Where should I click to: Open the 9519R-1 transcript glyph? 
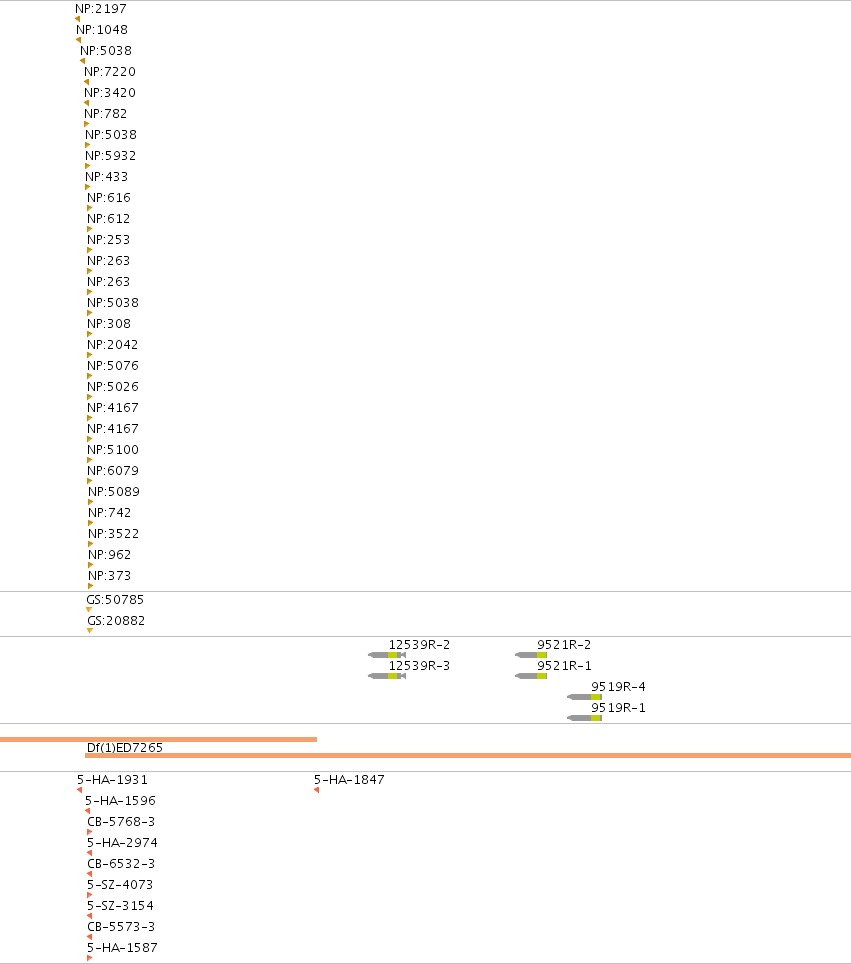[x=584, y=718]
